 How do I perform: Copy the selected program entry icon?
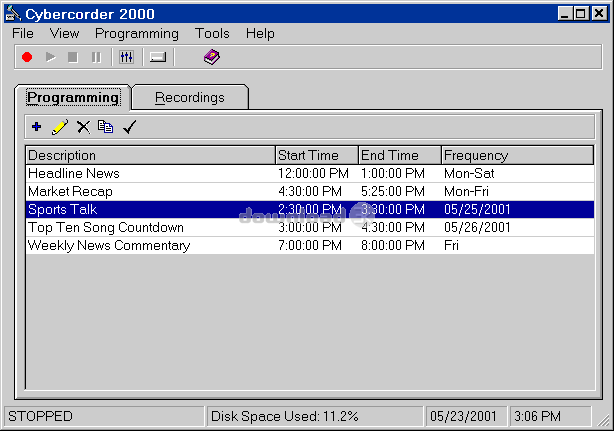pyautogui.click(x=106, y=127)
